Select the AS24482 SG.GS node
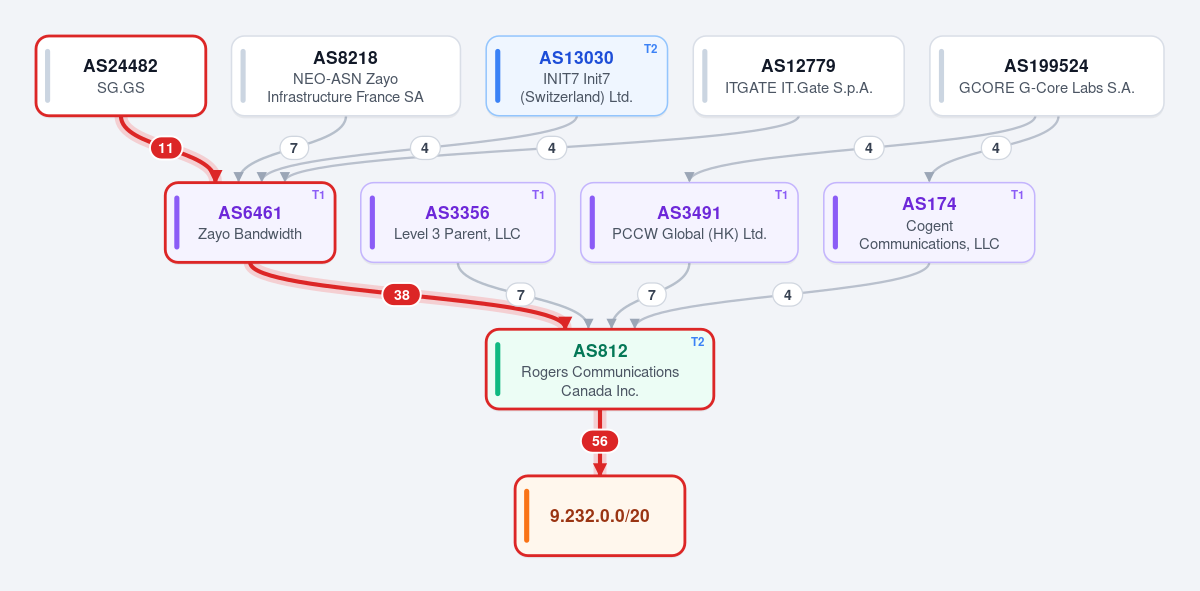1200x591 pixels. [x=121, y=76]
